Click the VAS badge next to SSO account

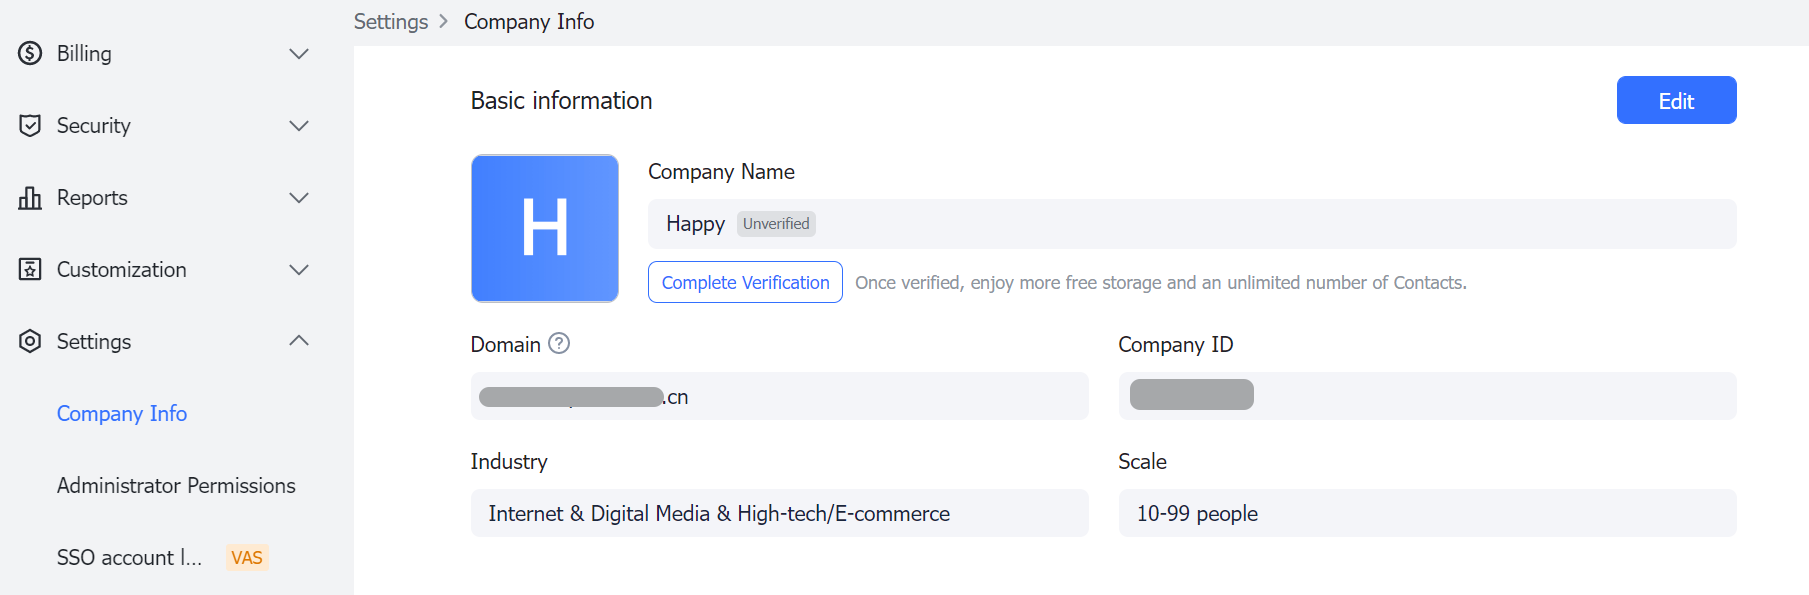(x=246, y=557)
